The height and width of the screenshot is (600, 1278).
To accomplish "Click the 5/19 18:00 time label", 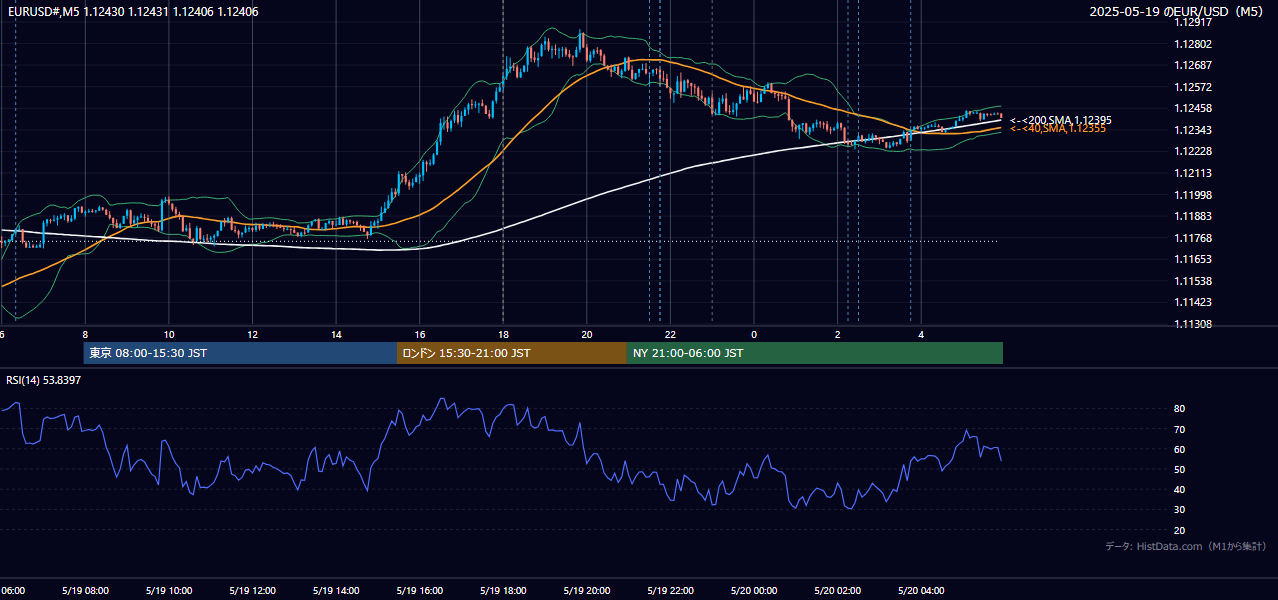I will (503, 591).
